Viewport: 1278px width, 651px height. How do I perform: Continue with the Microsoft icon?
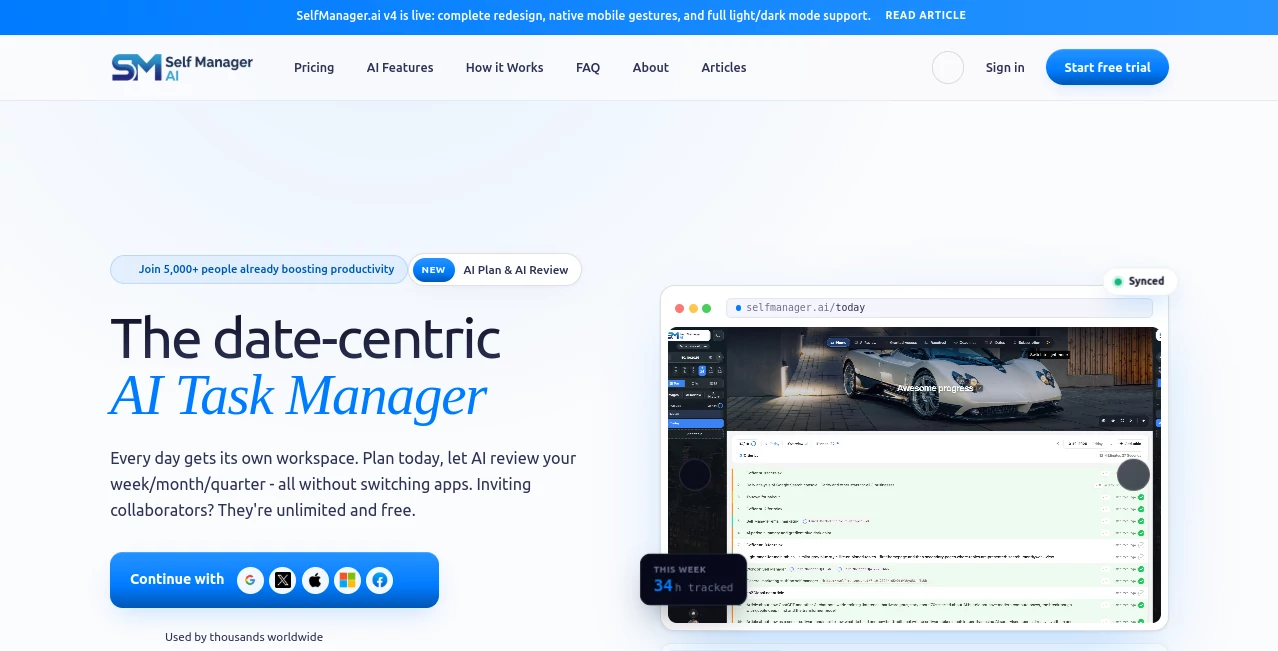tap(347, 580)
